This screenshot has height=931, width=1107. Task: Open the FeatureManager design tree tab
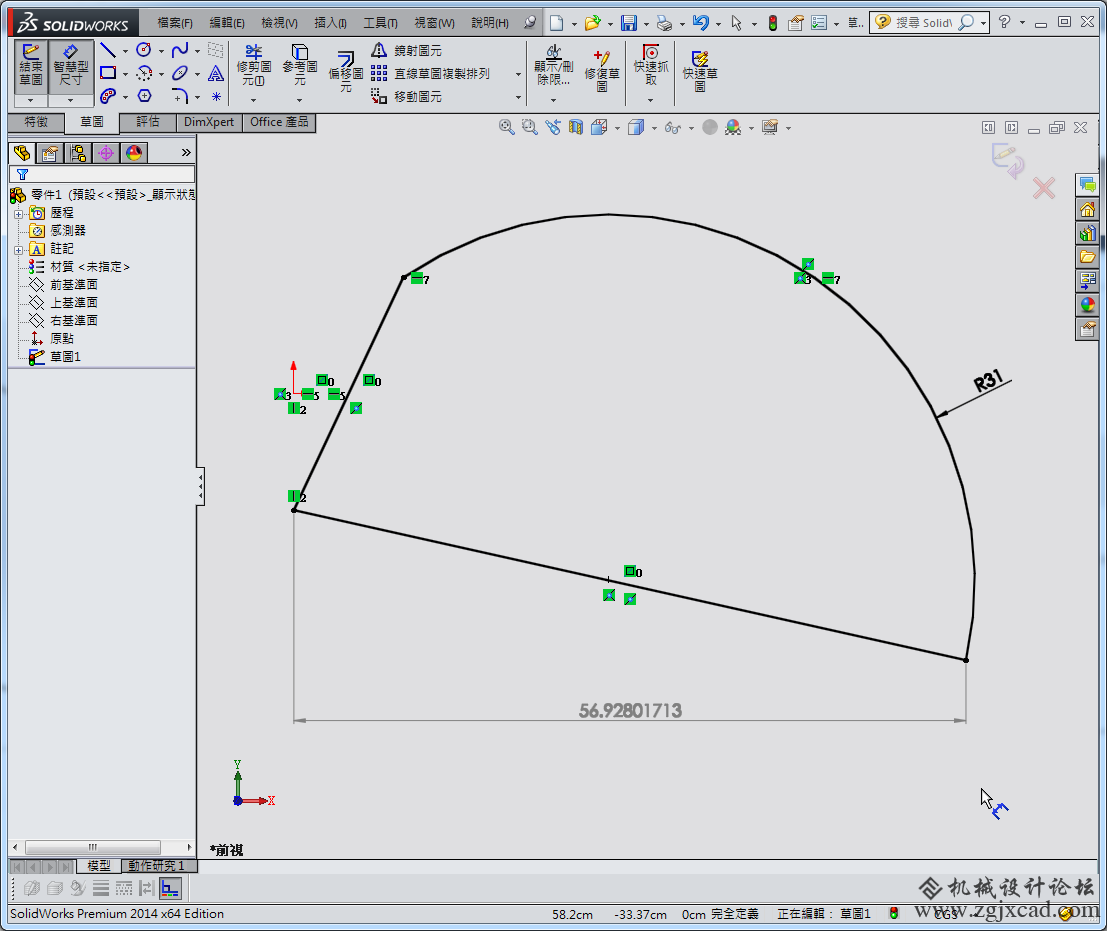pyautogui.click(x=22, y=153)
